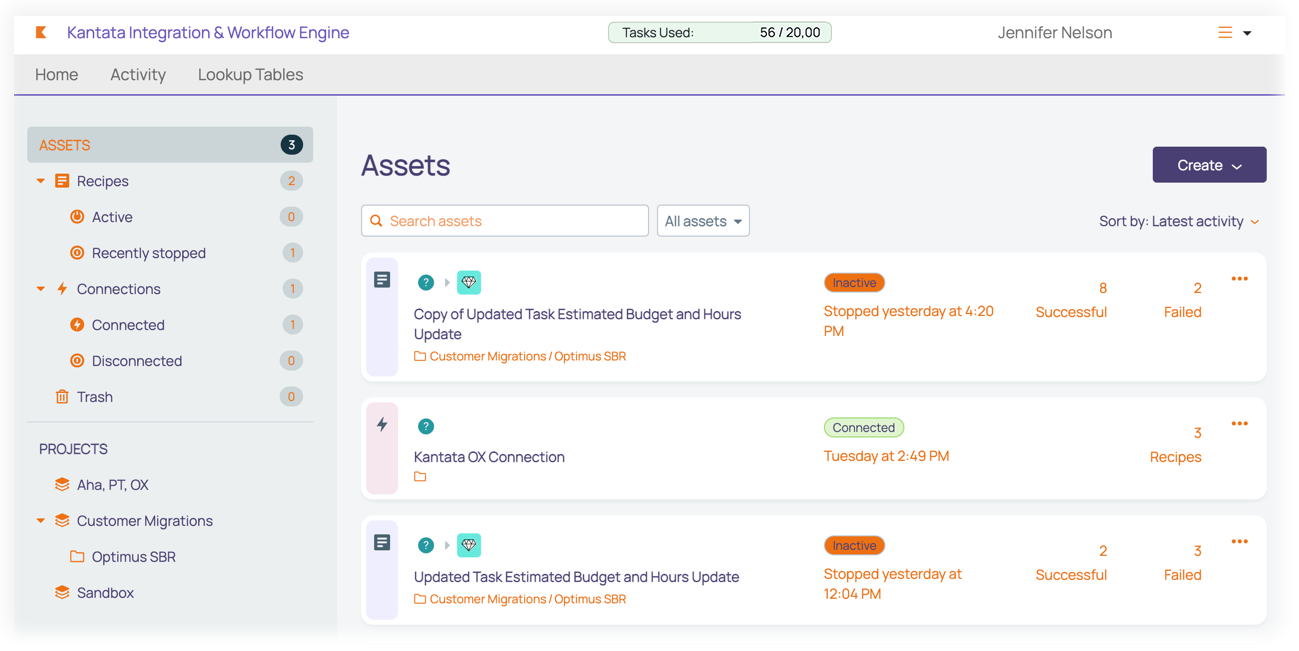Viewport: 1299px width, 651px height.
Task: Click the Sandbox project stack icon
Action: [x=62, y=593]
